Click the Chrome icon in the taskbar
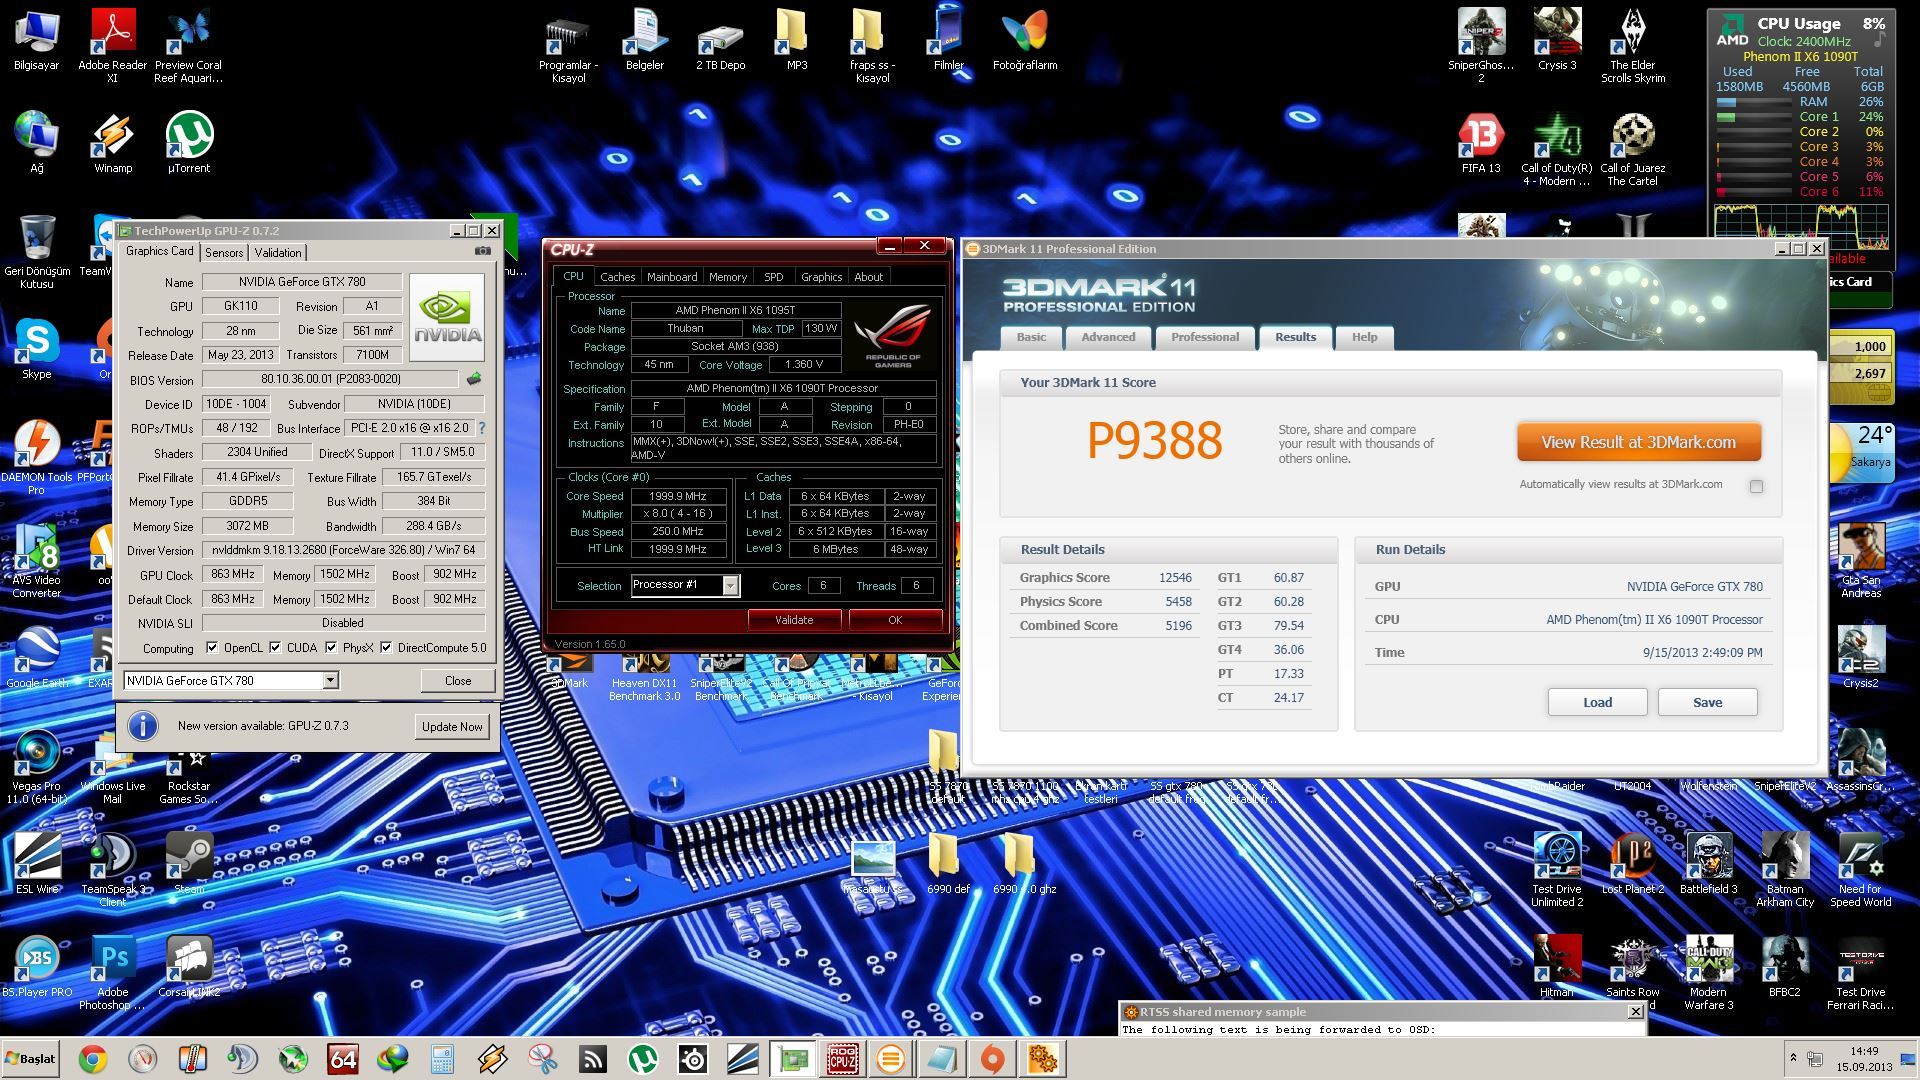1920x1080 pixels. [x=93, y=1058]
